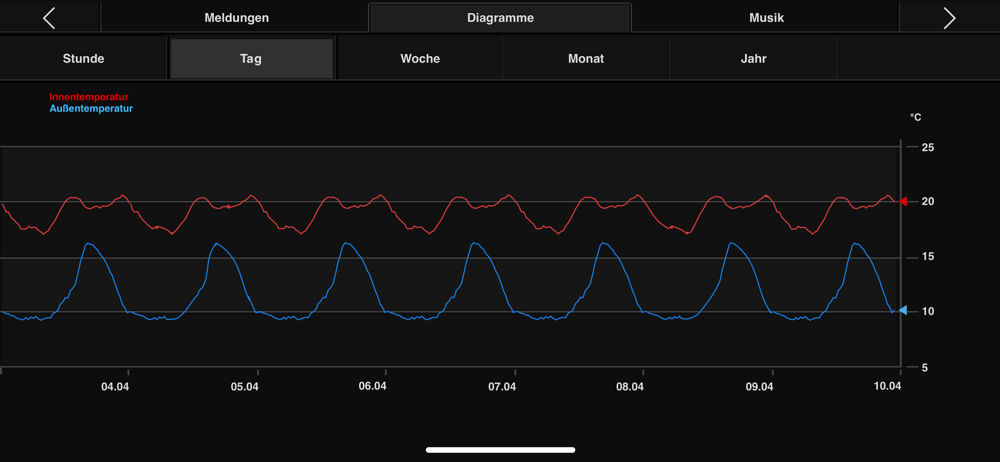Go back with the left arrow
This screenshot has height=462, width=1000.
pos(49,18)
